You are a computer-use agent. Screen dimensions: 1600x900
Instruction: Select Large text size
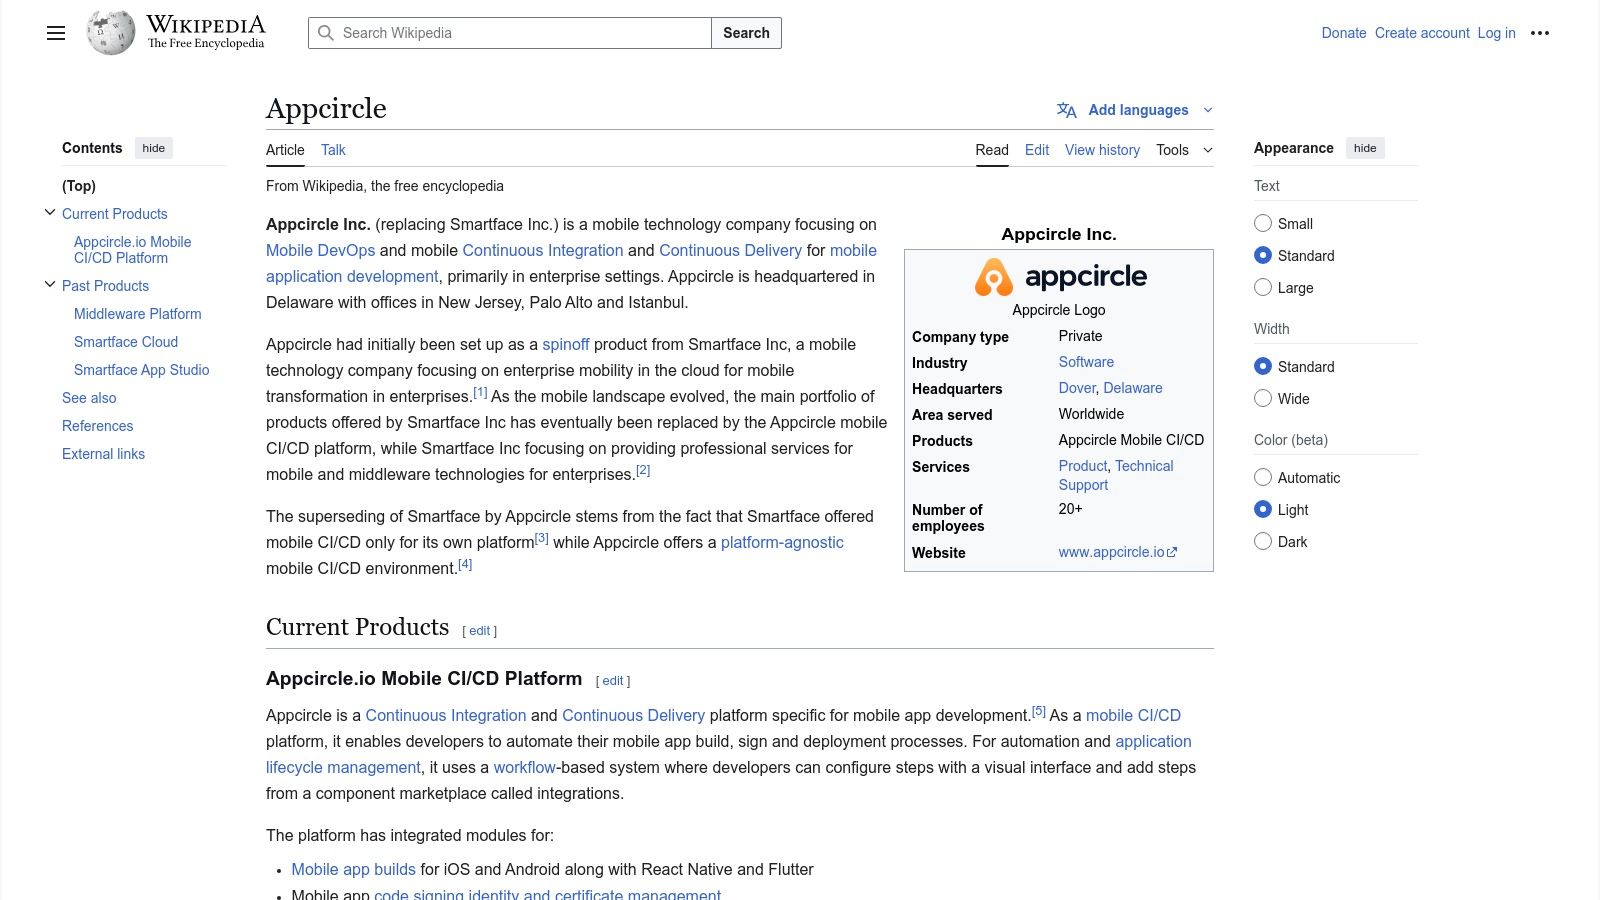(x=1263, y=287)
